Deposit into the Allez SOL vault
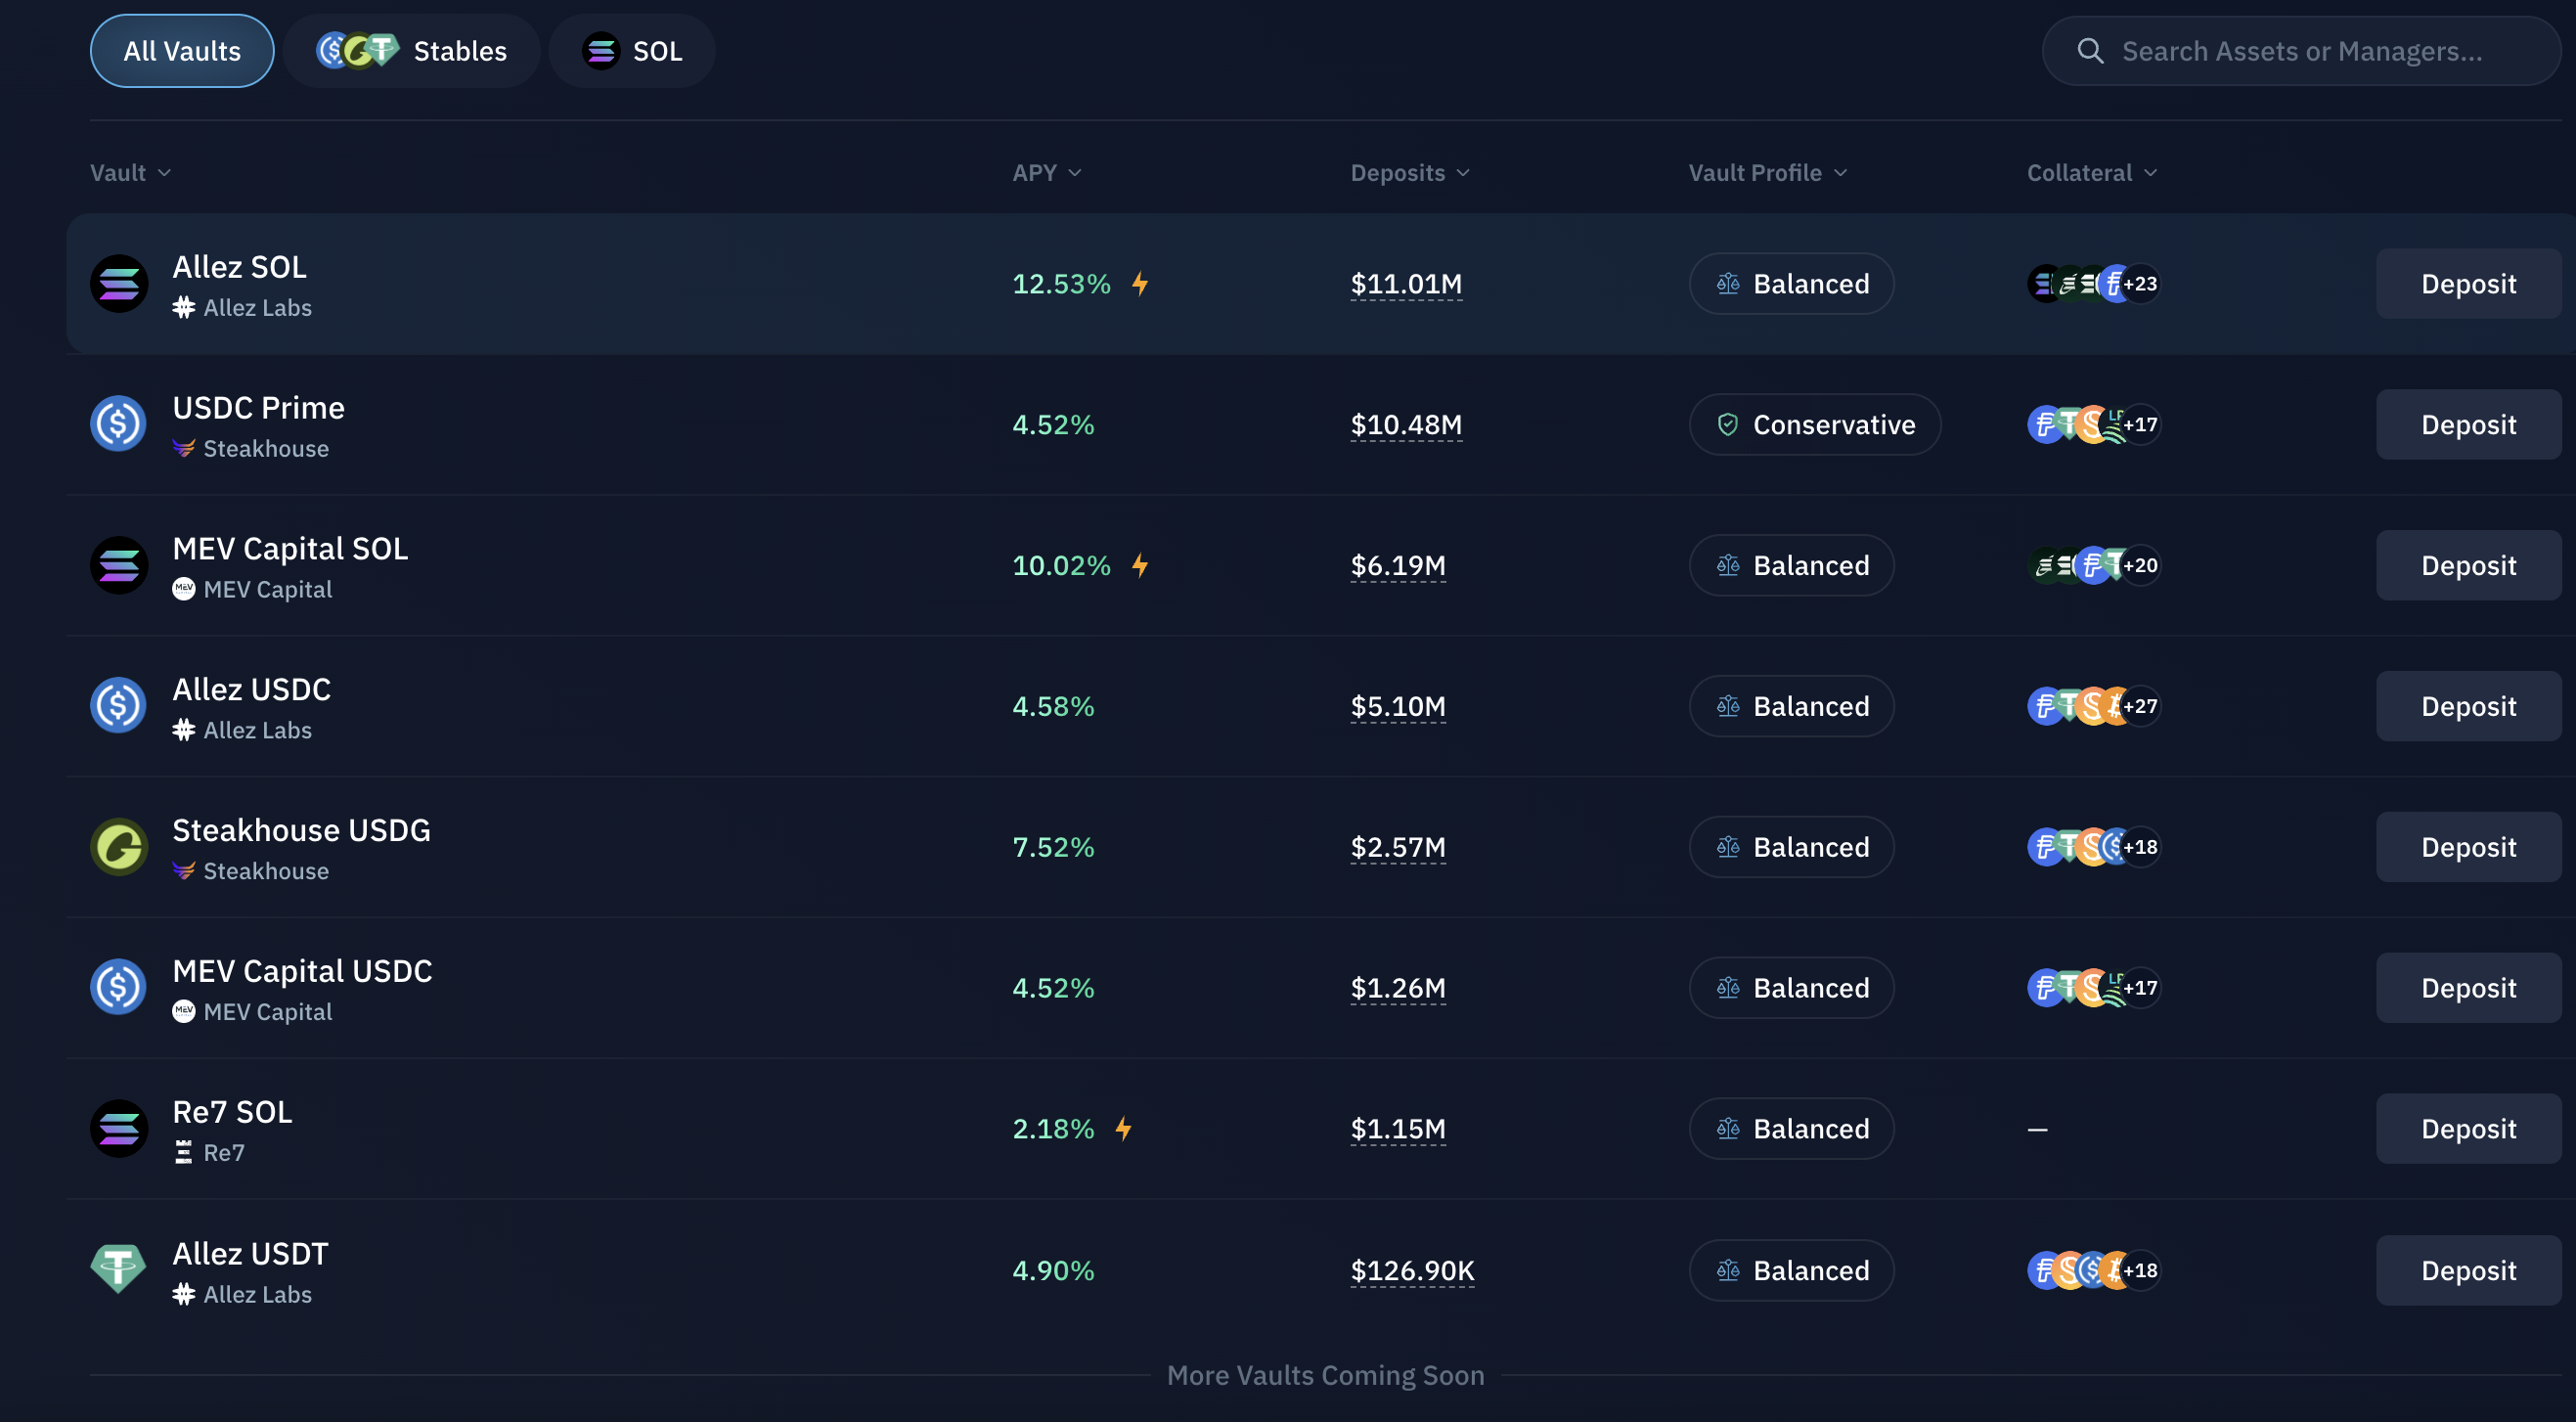Image resolution: width=2576 pixels, height=1422 pixels. (2468, 284)
